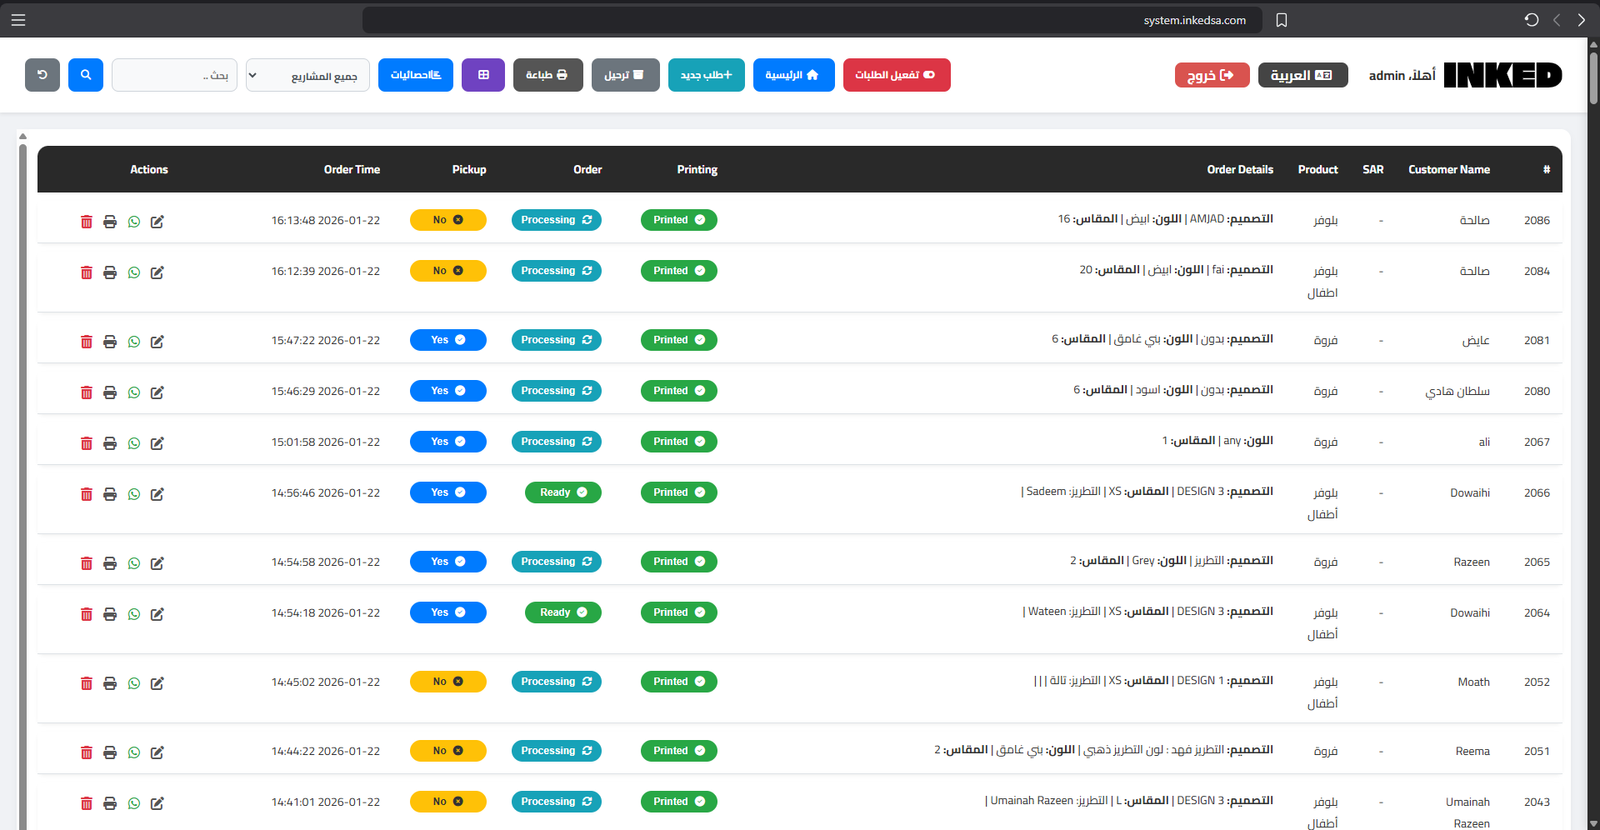Open the احصاليات statistics page
The image size is (1600, 830).
click(415, 75)
